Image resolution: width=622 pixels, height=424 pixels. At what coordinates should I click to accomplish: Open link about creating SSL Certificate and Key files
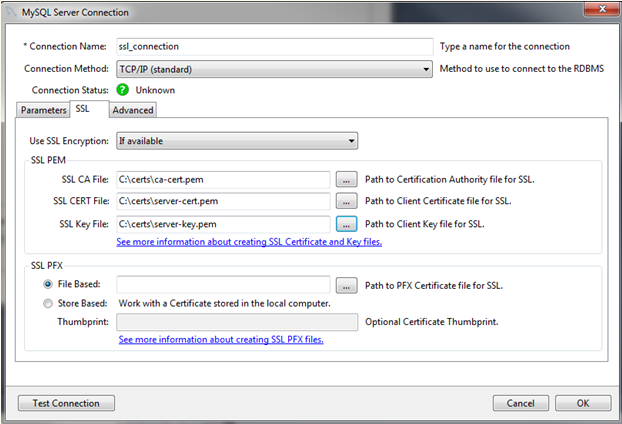point(249,242)
